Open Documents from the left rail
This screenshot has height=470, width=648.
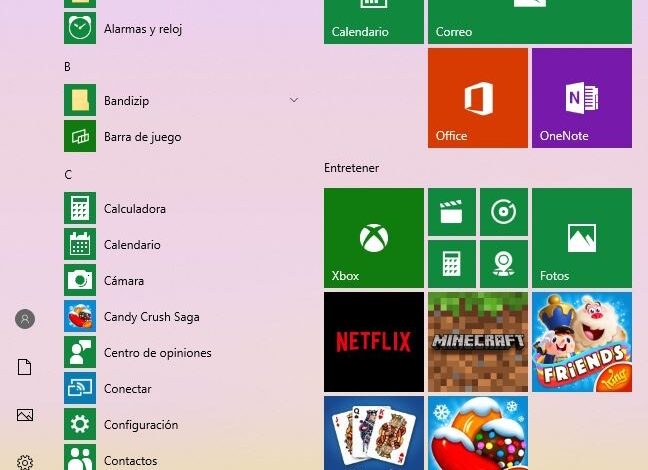pos(24,367)
